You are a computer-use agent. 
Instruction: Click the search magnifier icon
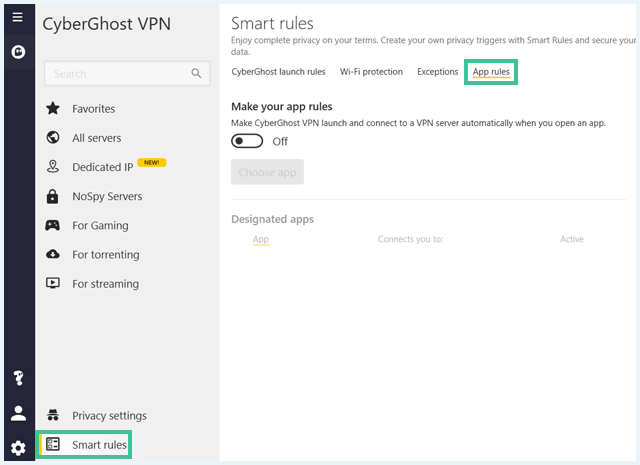[196, 73]
